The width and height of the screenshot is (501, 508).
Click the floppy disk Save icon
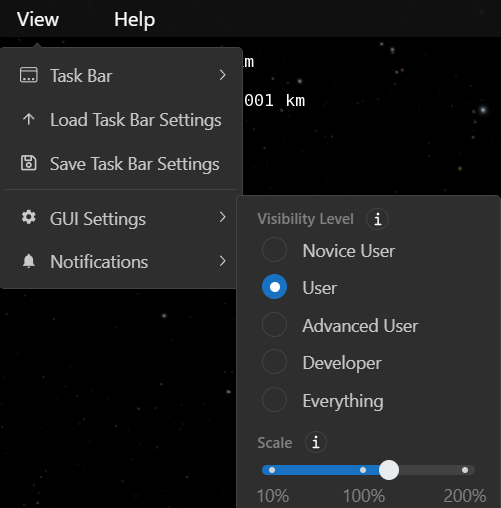29,163
